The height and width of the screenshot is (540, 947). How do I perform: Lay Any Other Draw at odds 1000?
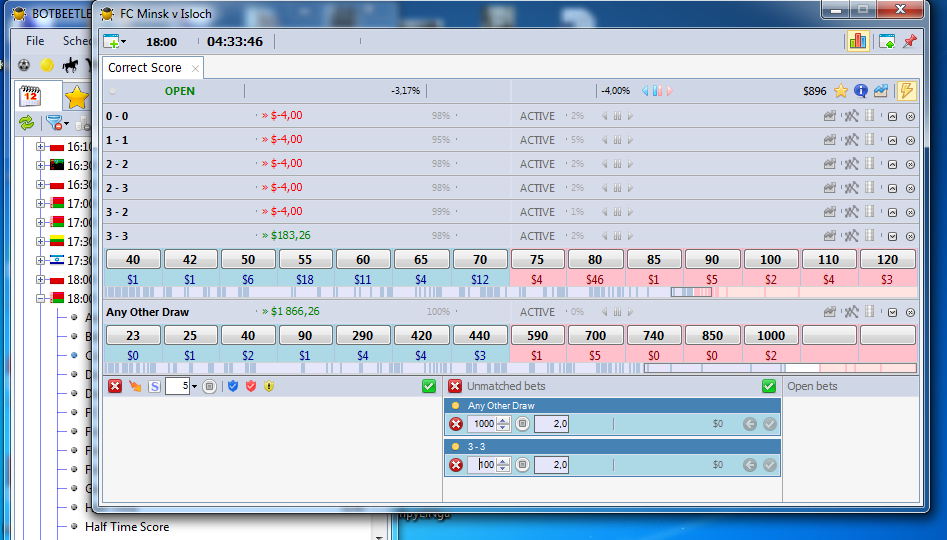click(x=771, y=335)
